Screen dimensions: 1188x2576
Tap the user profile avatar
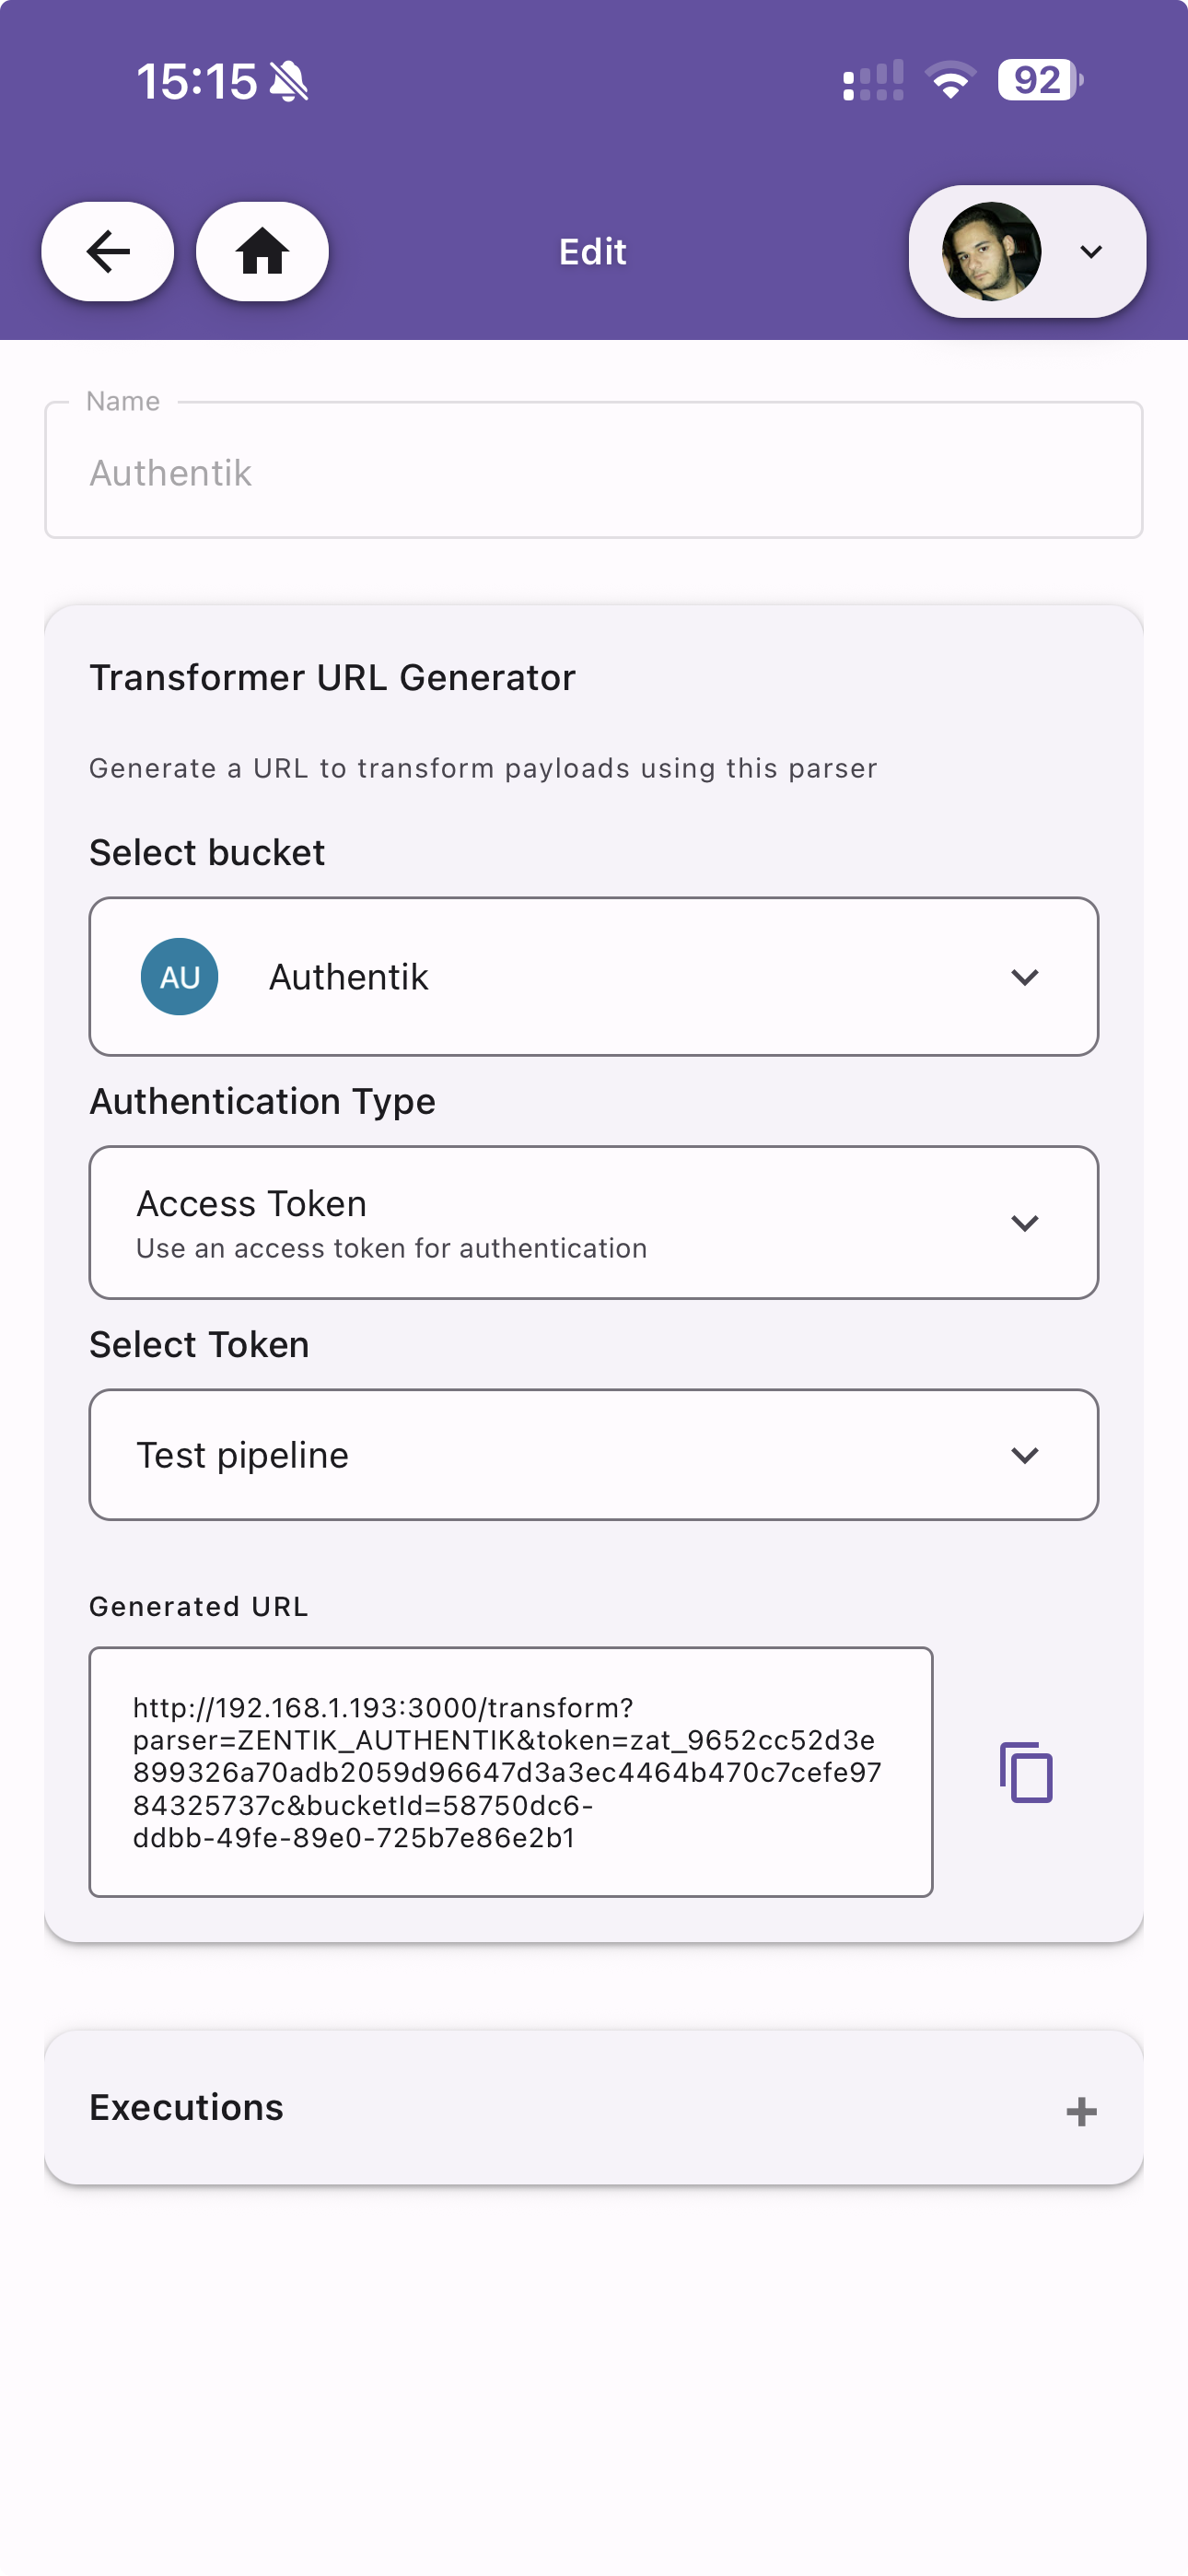click(991, 251)
